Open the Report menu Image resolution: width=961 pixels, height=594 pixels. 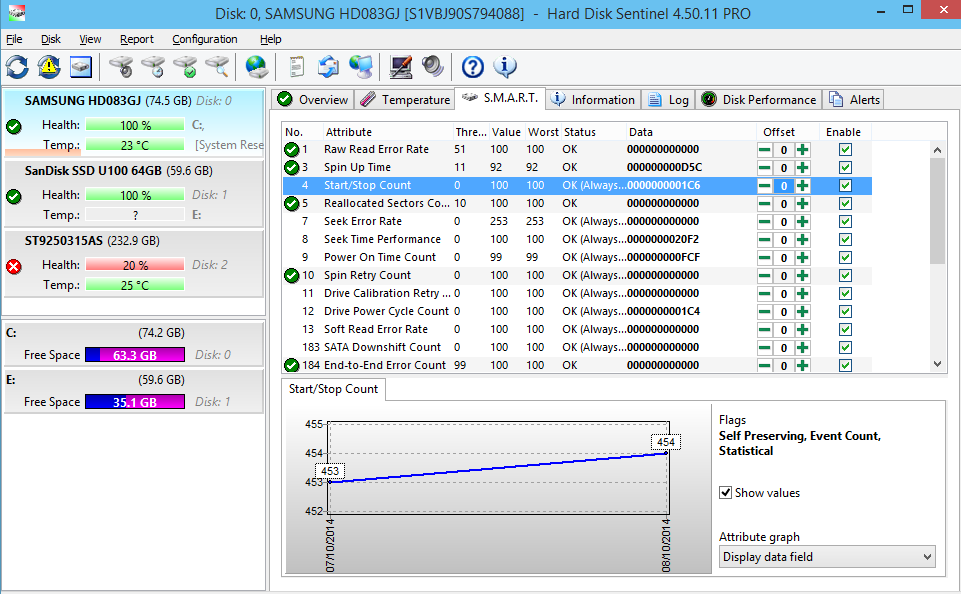click(137, 39)
